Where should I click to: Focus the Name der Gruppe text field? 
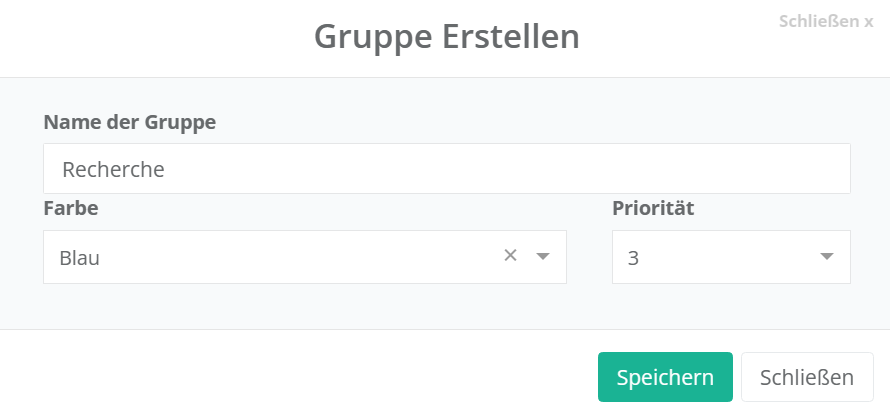tap(446, 169)
